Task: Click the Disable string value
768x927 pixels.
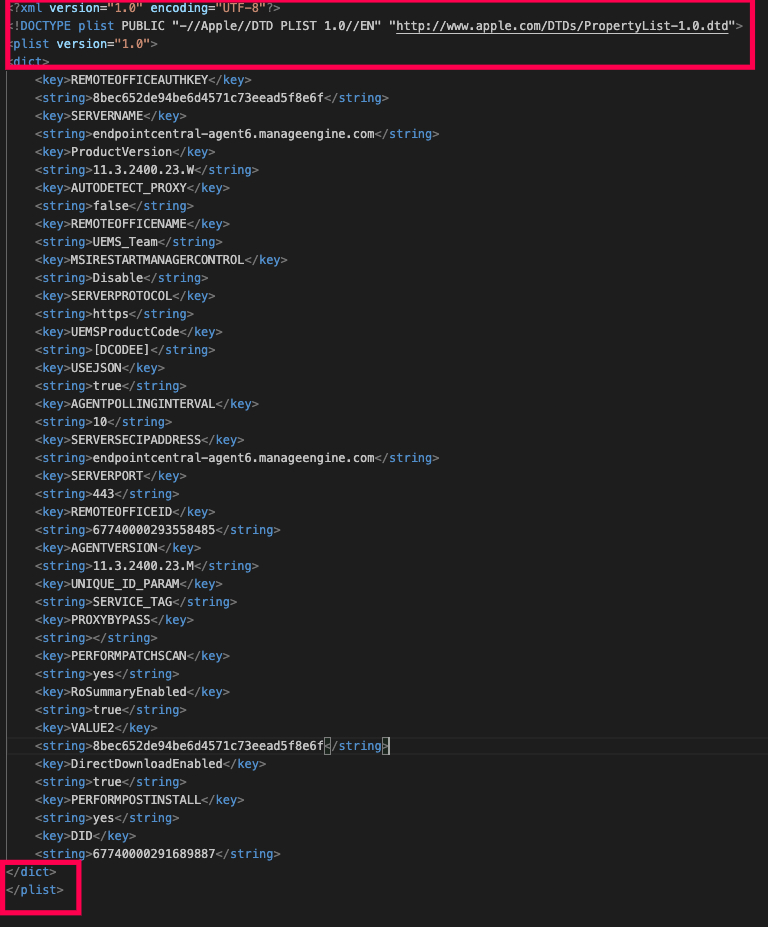Action: coord(118,278)
